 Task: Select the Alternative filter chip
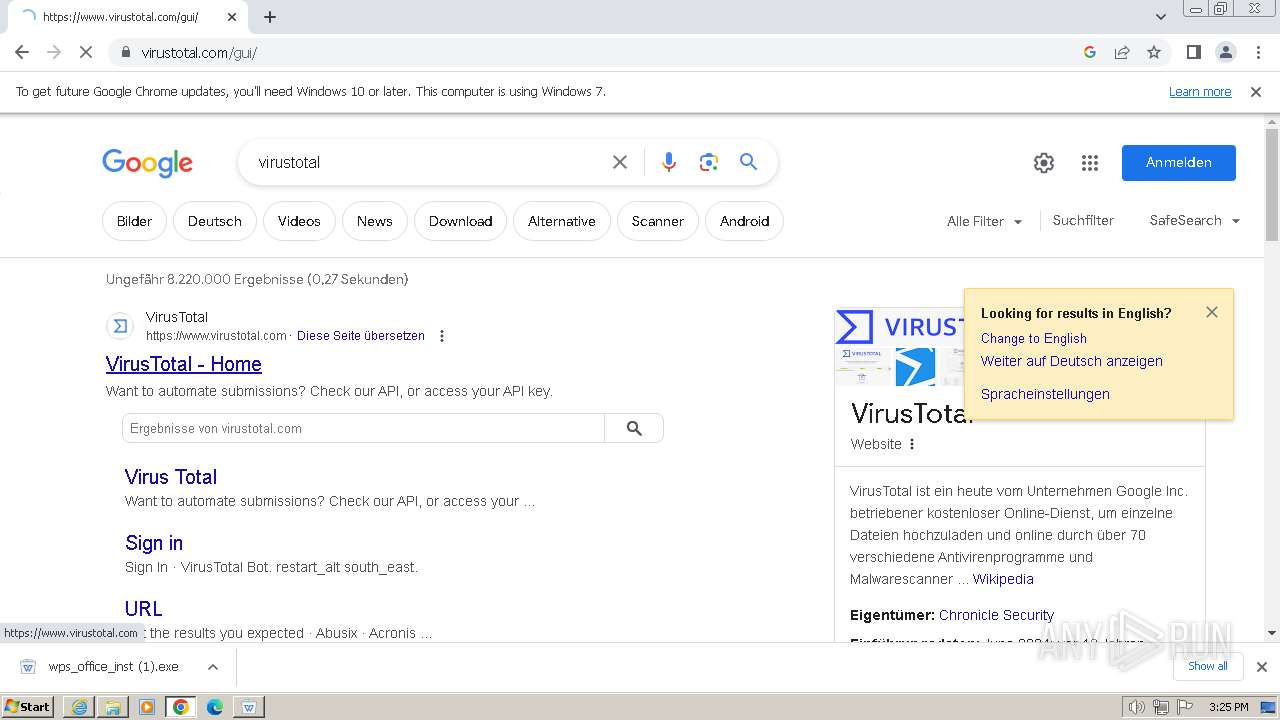[x=562, y=221]
